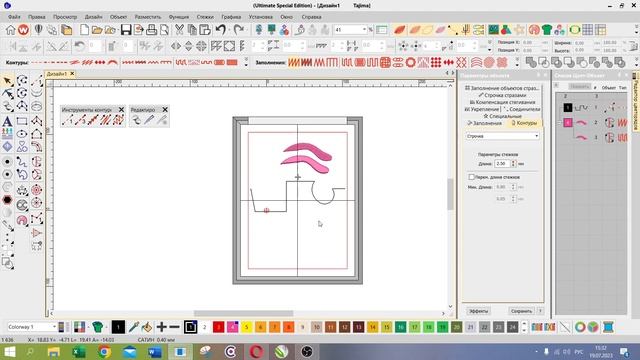Expand the fill stitch types gallery
The height and width of the screenshot is (360, 640).
(x=518, y=62)
